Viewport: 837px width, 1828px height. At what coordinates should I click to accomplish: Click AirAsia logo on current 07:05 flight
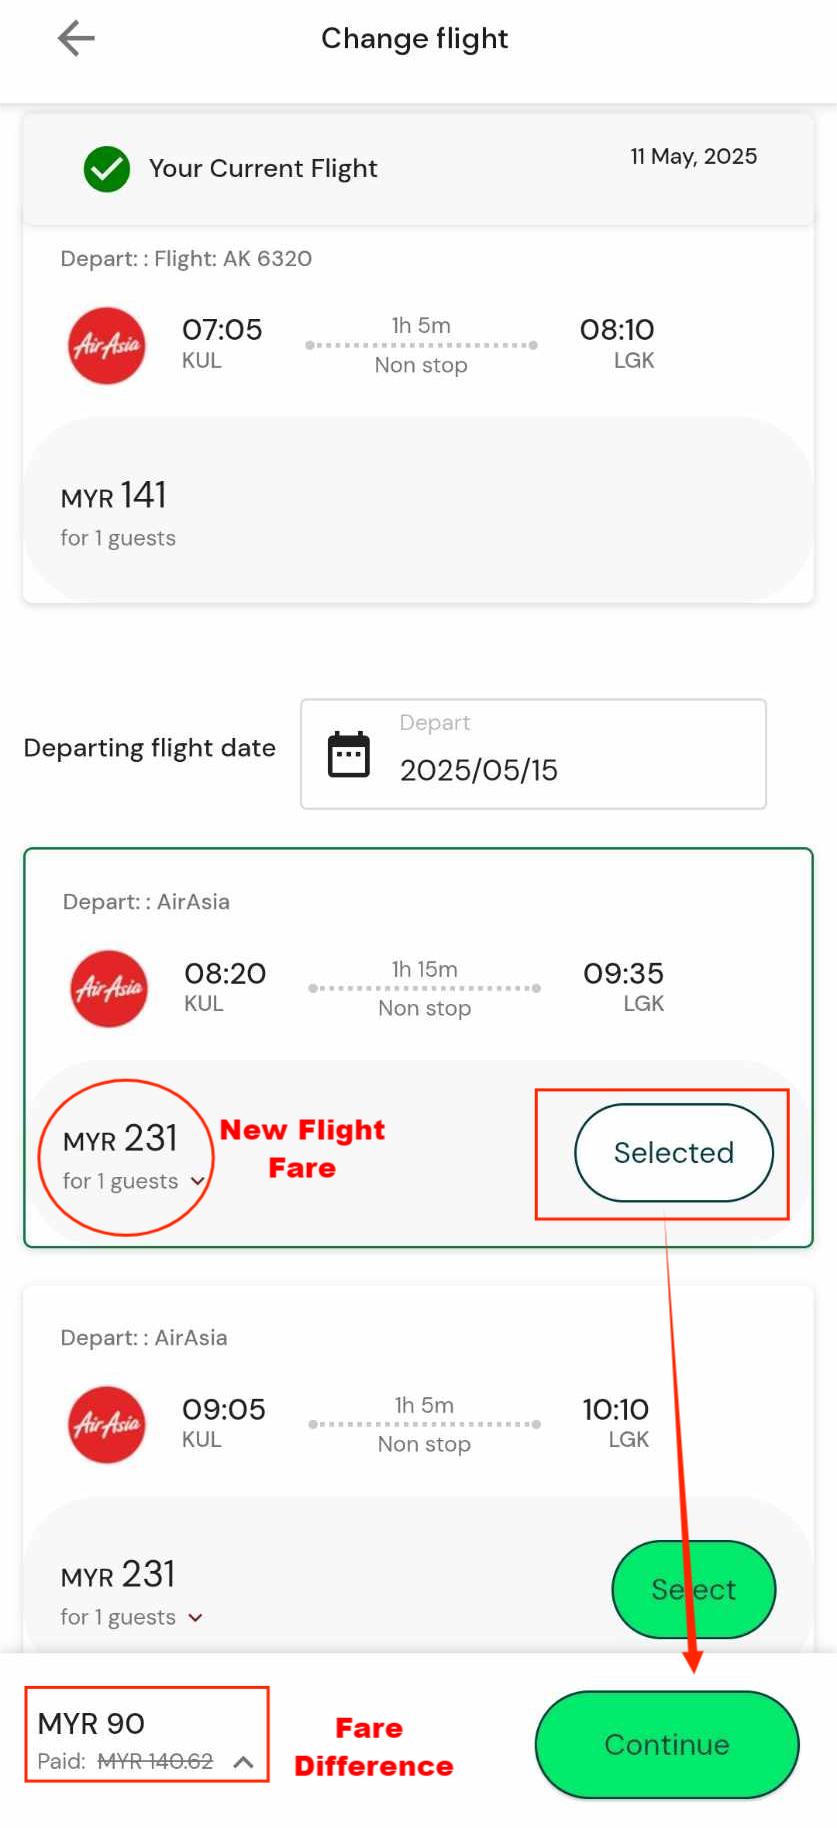tap(107, 346)
